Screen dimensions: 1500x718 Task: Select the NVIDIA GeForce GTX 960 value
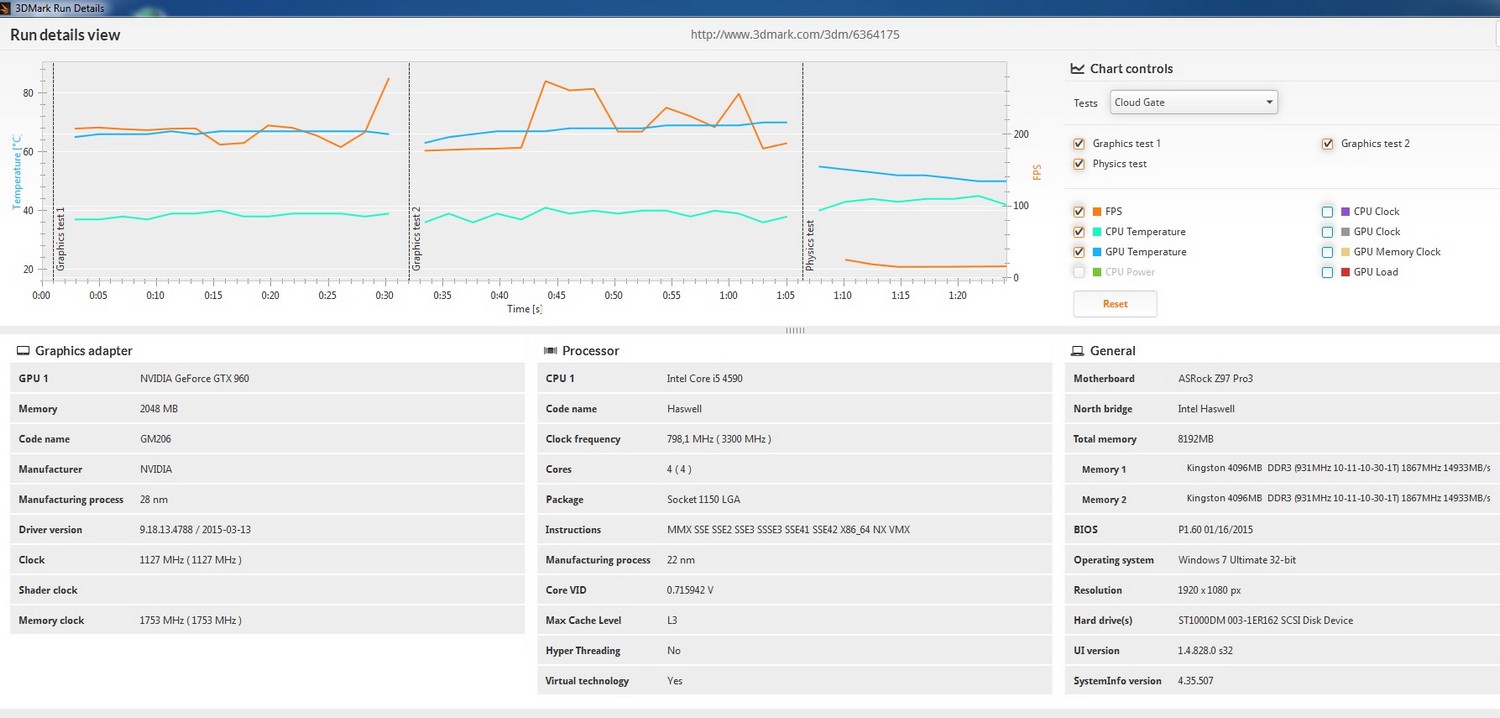click(x=194, y=379)
